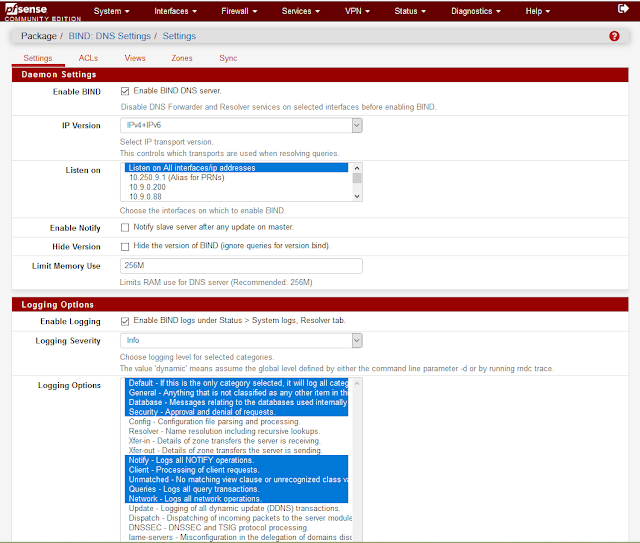Toggle Notify slave server checkbox
This screenshot has height=543, width=640.
125,228
